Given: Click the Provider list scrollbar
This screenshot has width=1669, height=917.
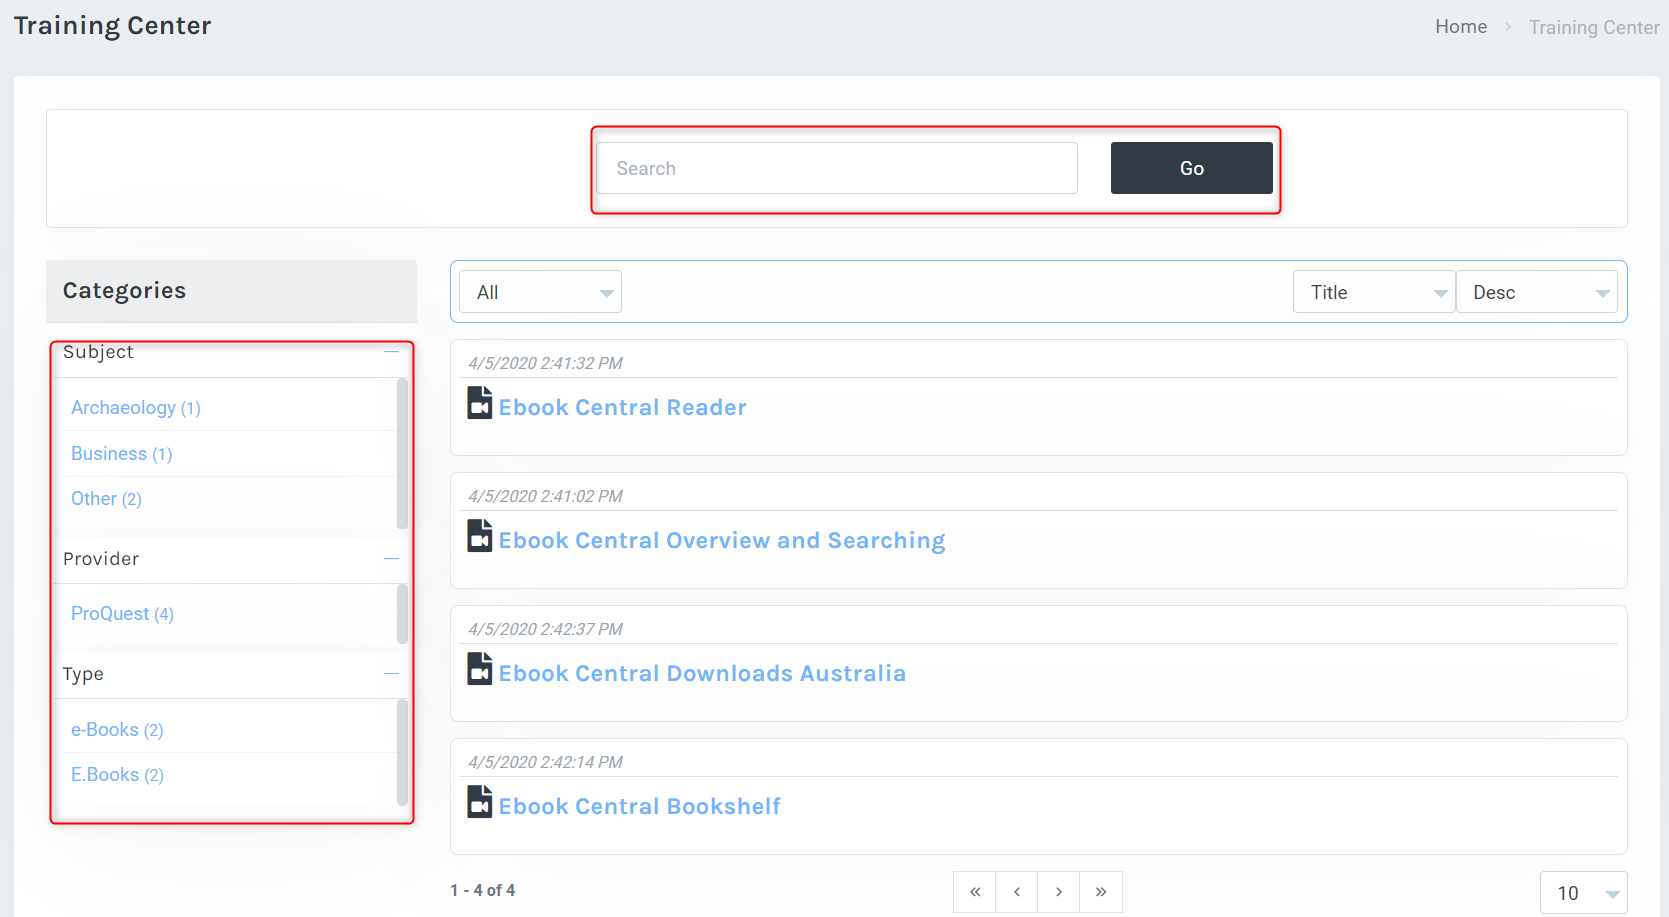Looking at the screenshot, I should point(402,614).
